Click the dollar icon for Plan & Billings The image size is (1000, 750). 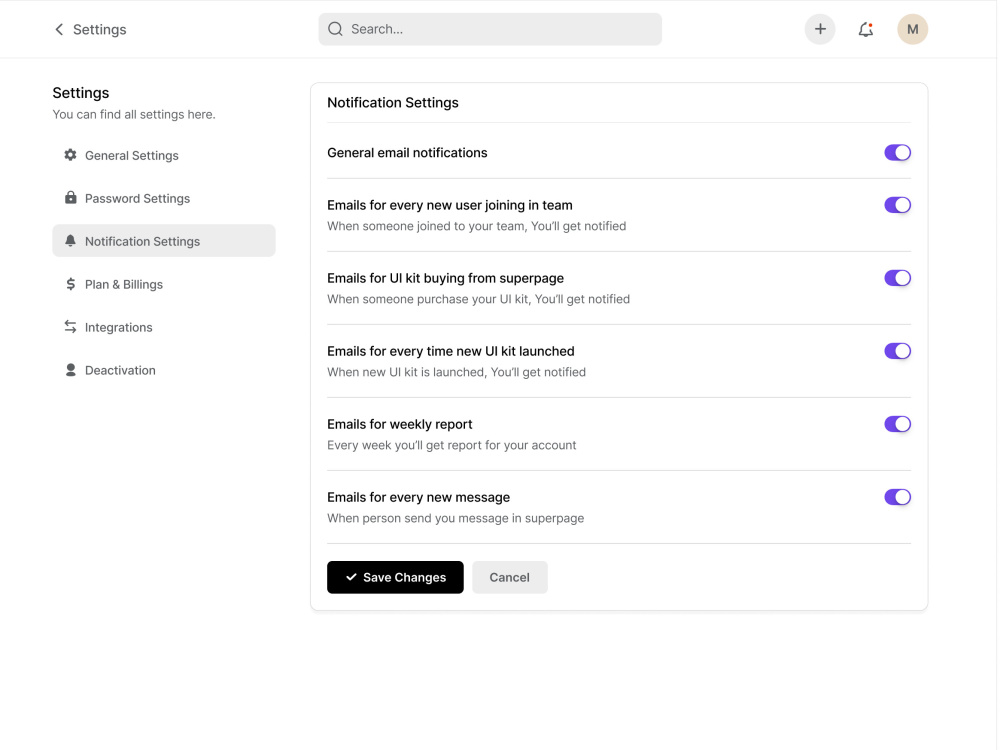point(70,284)
